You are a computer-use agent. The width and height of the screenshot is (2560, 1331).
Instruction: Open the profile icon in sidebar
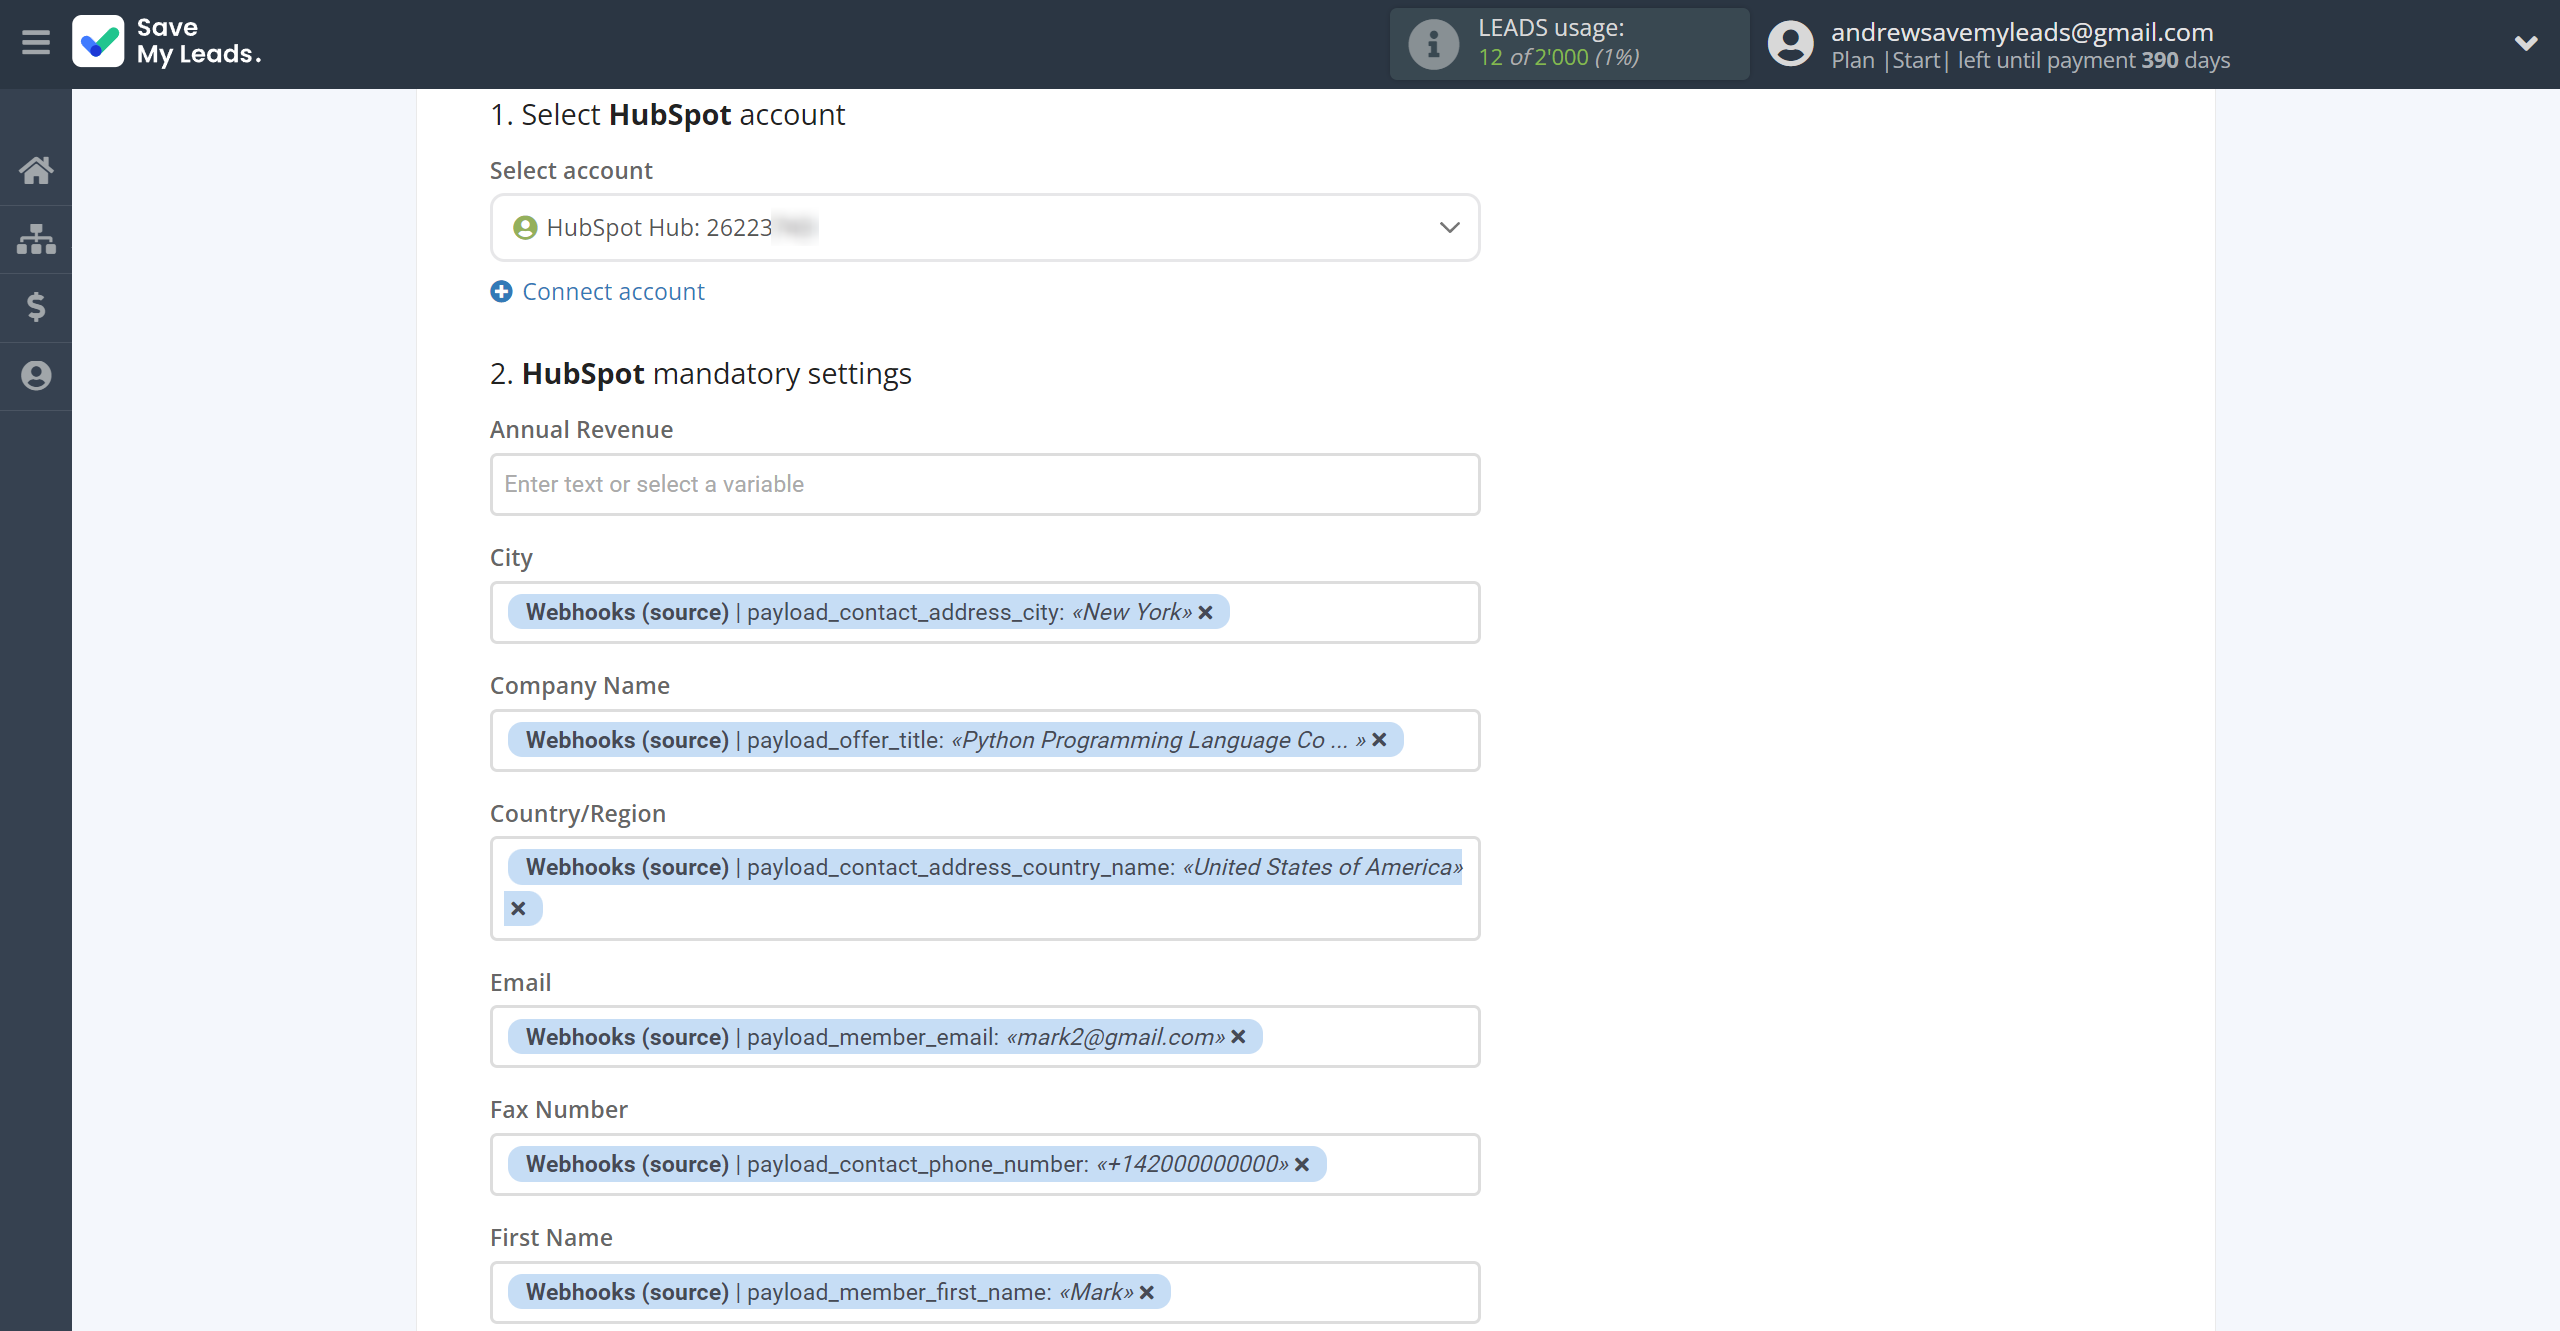point(36,376)
